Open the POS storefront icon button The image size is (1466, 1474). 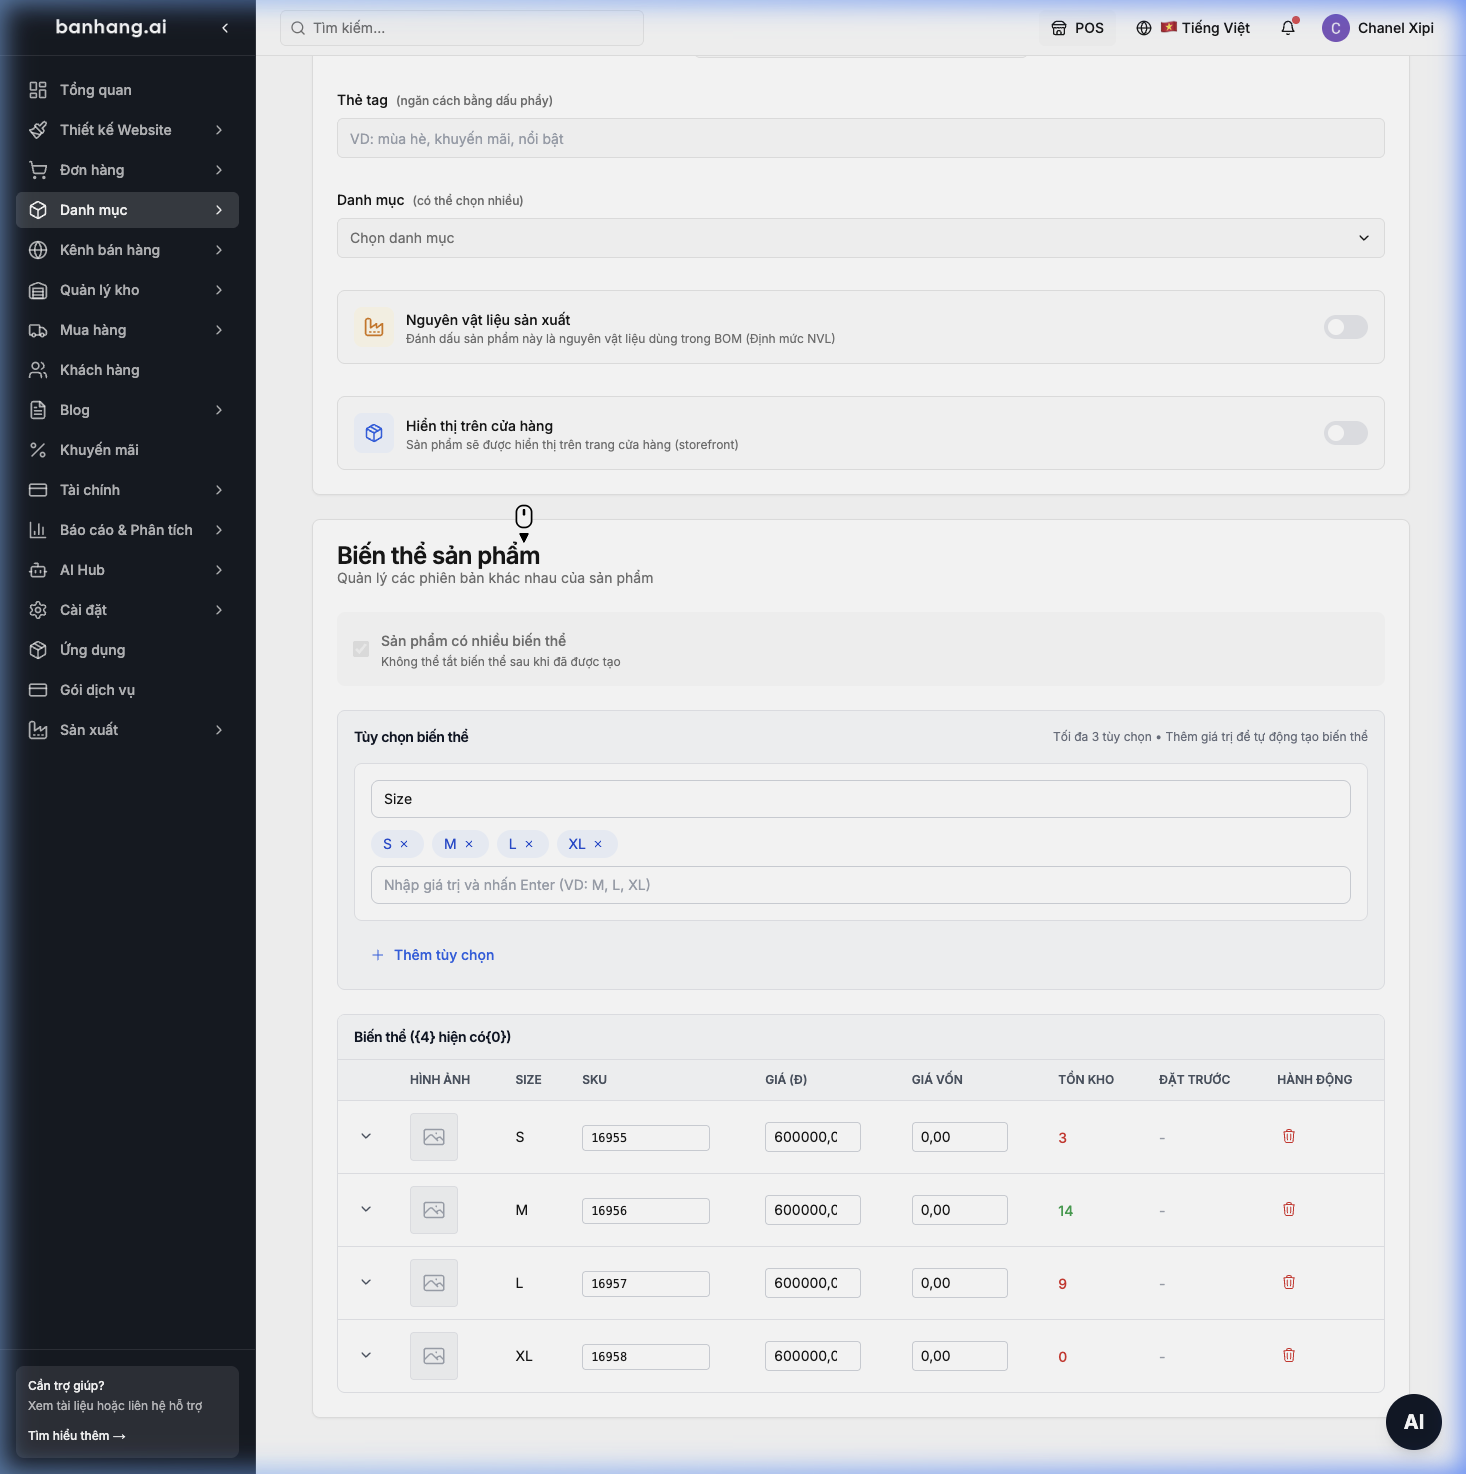click(x=1077, y=28)
